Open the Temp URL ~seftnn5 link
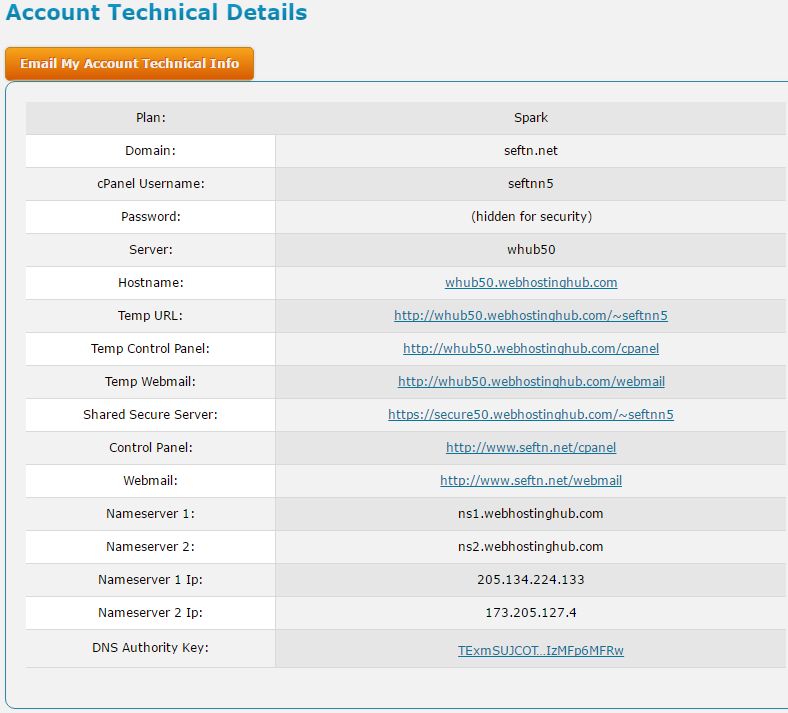The image size is (788, 713). pos(531,316)
